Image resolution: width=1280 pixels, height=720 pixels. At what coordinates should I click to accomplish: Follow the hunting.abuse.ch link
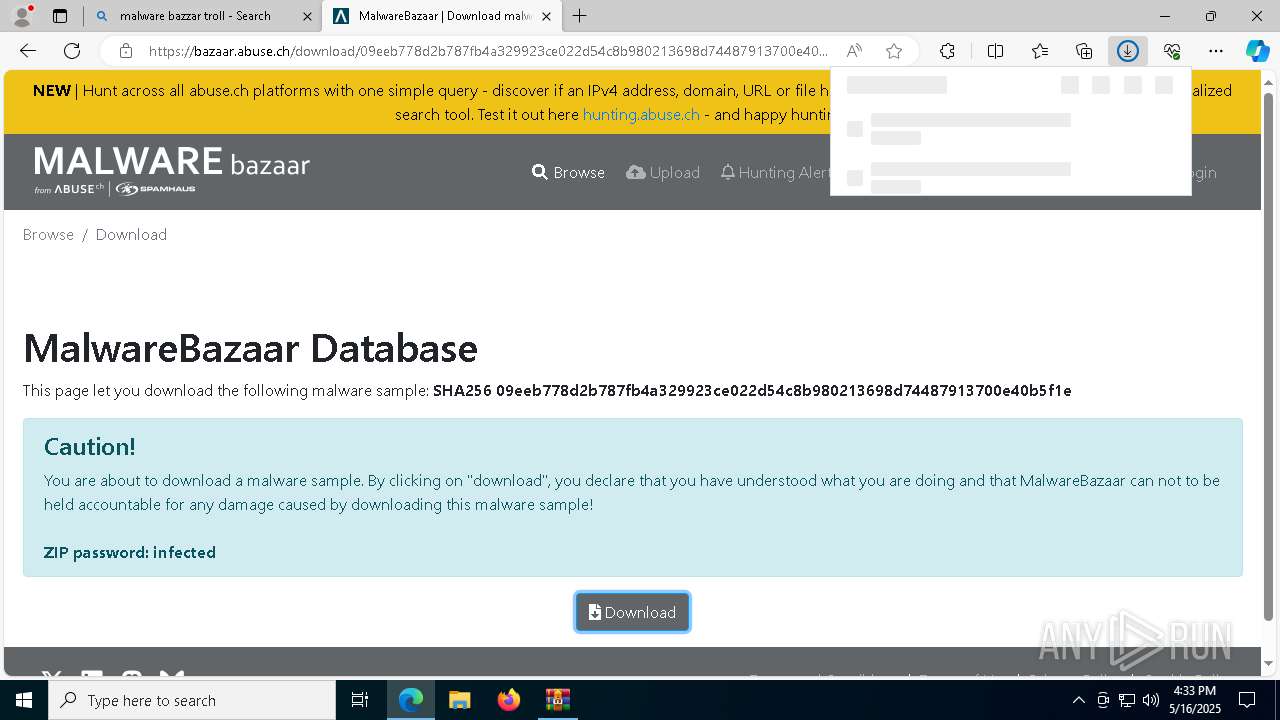[x=641, y=114]
